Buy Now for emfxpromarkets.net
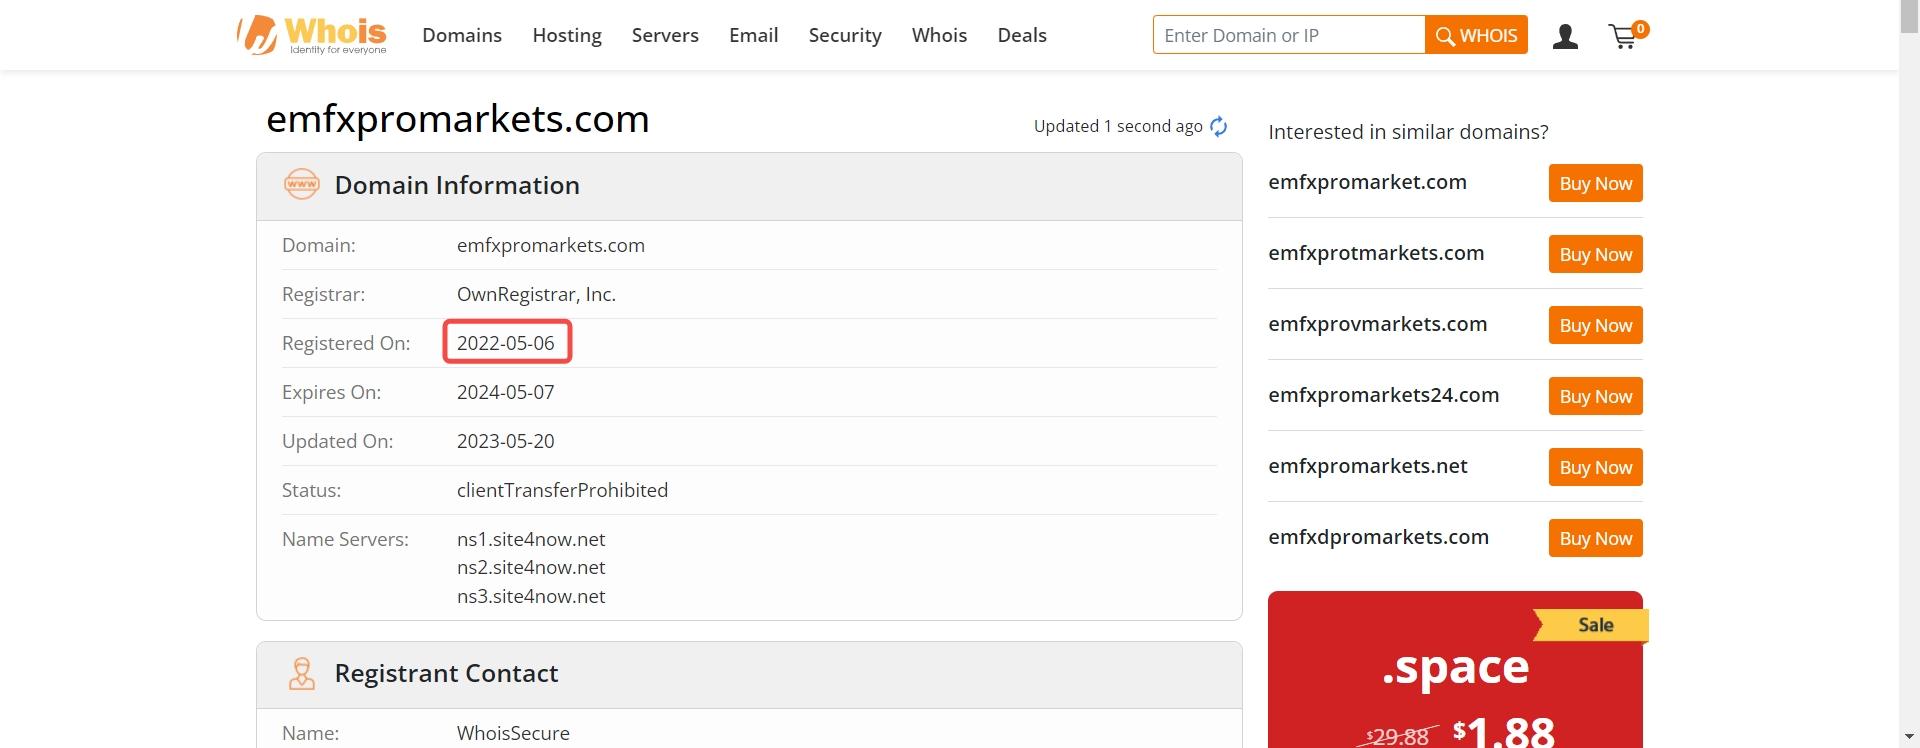 (1595, 467)
